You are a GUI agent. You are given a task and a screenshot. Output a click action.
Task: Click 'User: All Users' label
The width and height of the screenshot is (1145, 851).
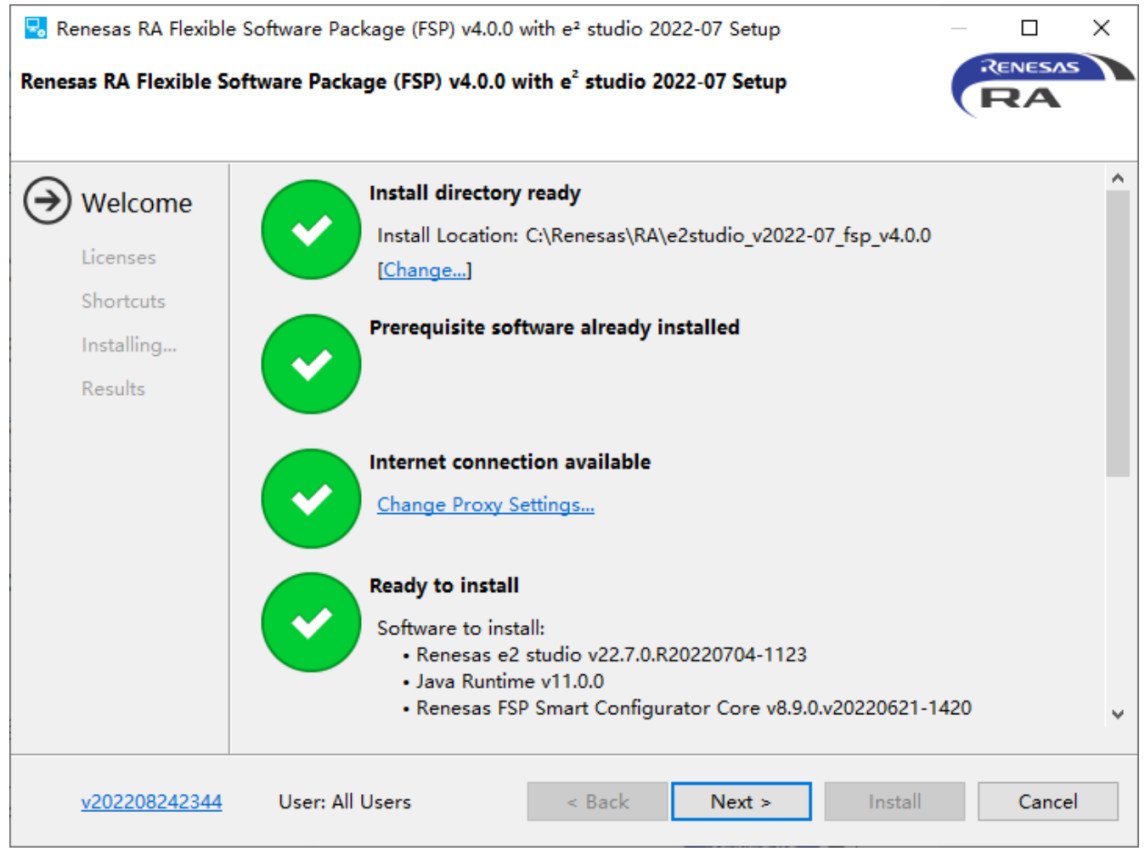[345, 802]
